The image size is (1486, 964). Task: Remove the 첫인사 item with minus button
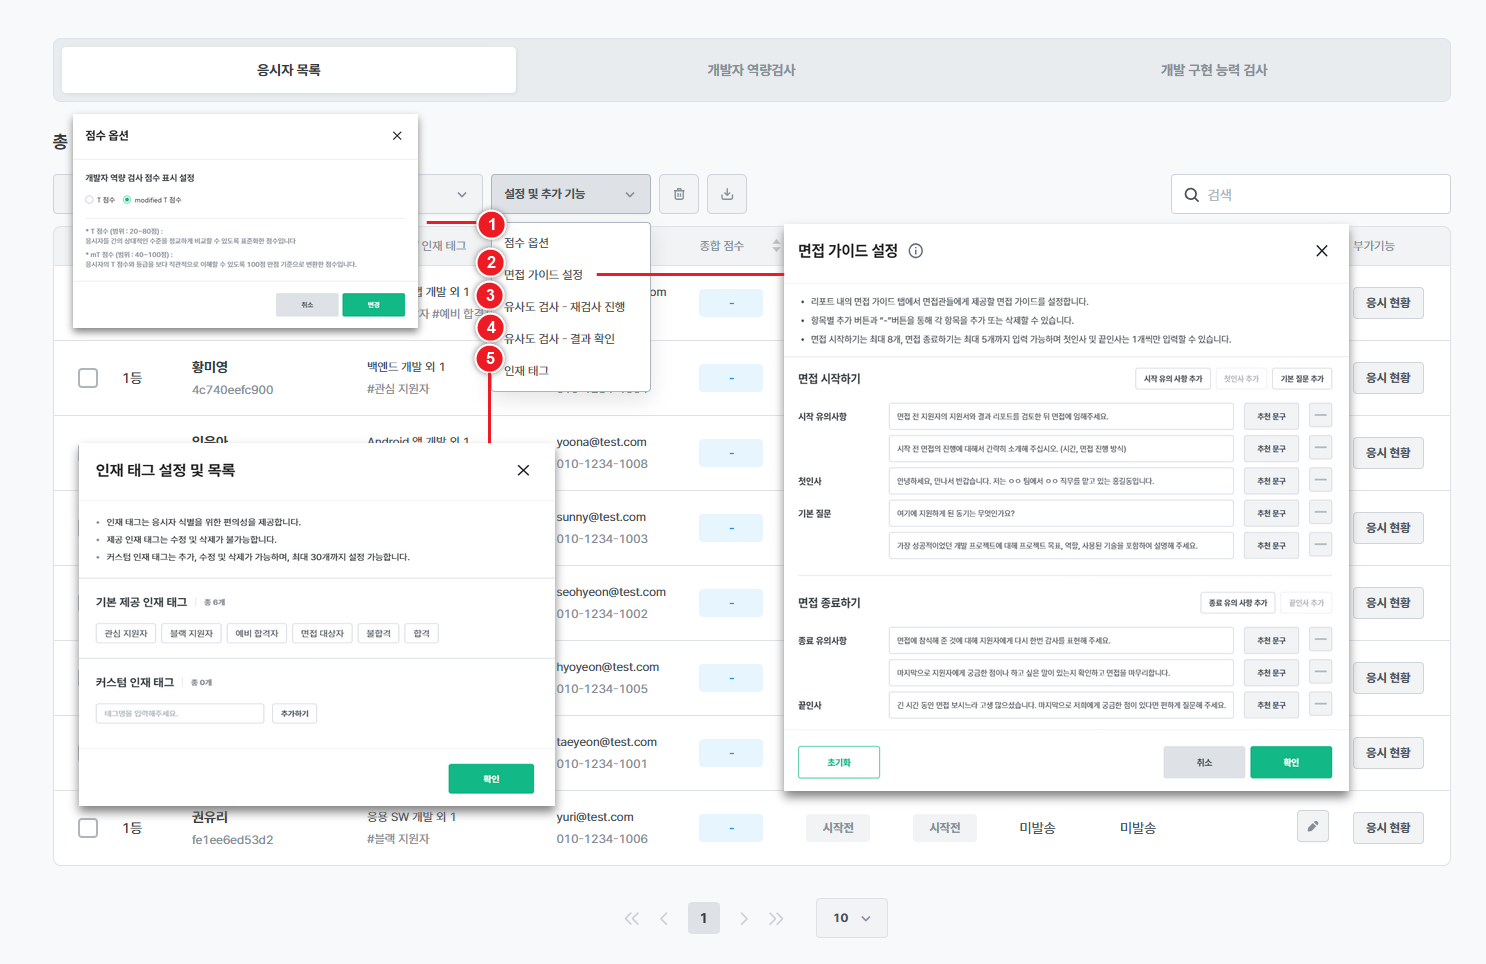[x=1320, y=481]
